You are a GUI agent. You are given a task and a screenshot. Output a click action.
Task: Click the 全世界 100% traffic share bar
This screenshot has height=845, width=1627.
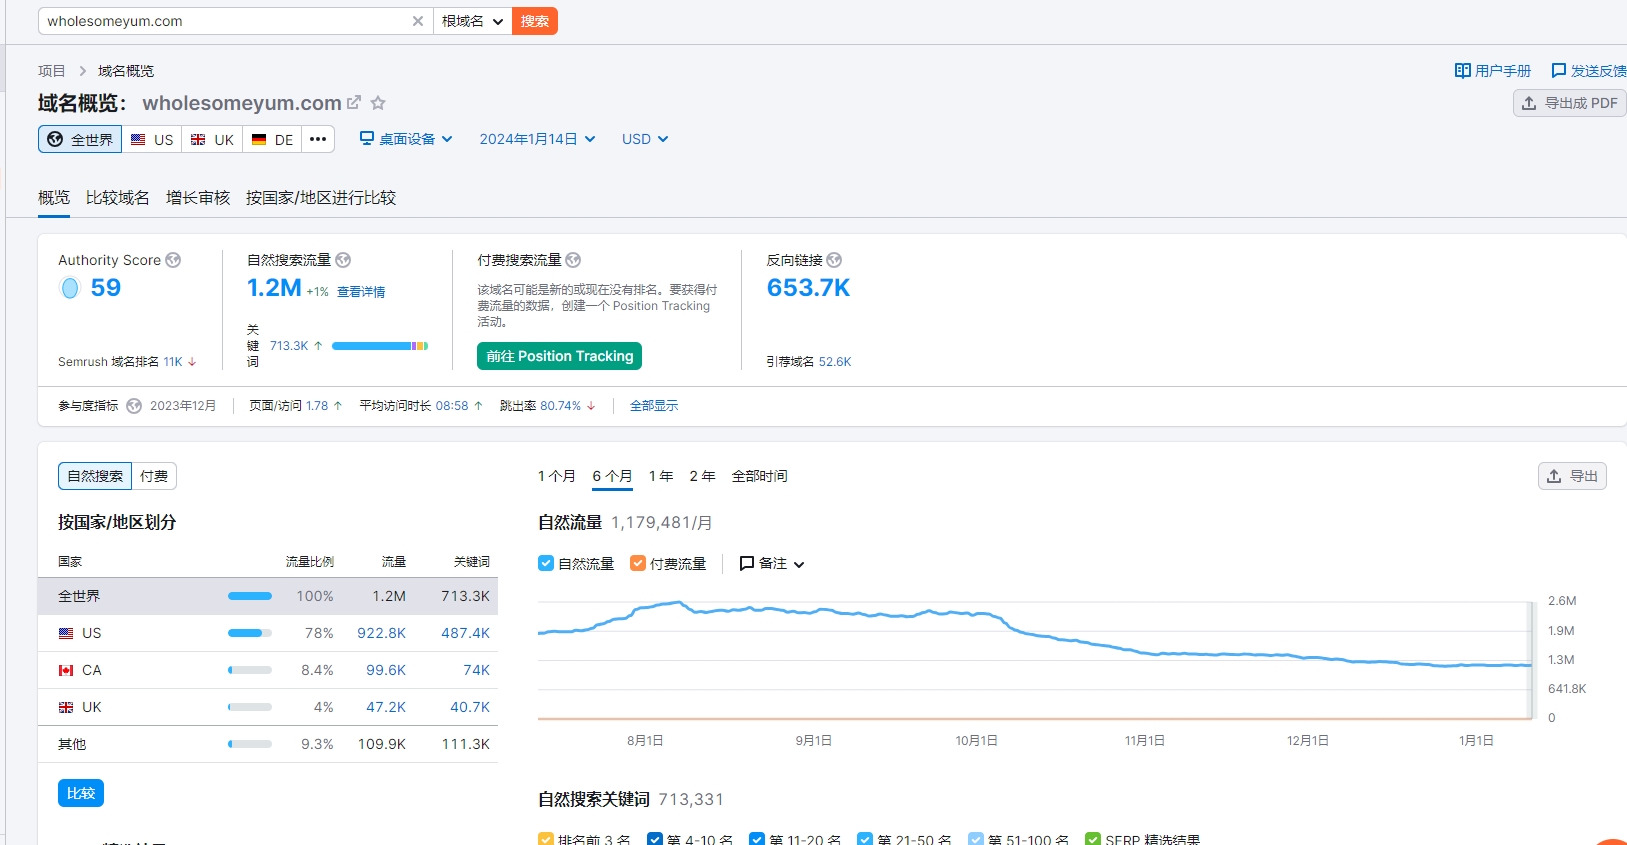[250, 596]
